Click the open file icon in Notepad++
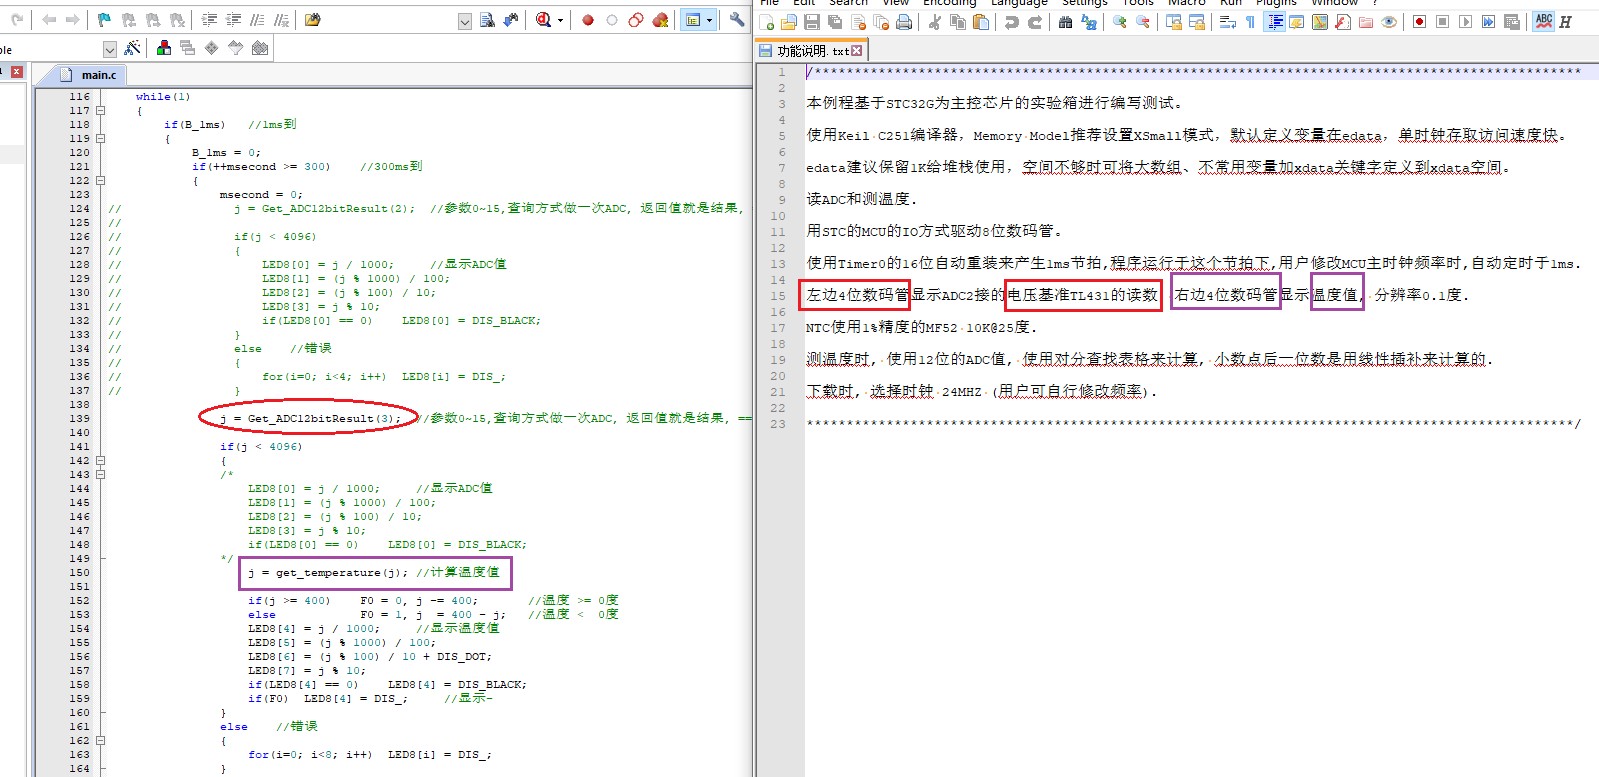The width and height of the screenshot is (1599, 777). (789, 22)
